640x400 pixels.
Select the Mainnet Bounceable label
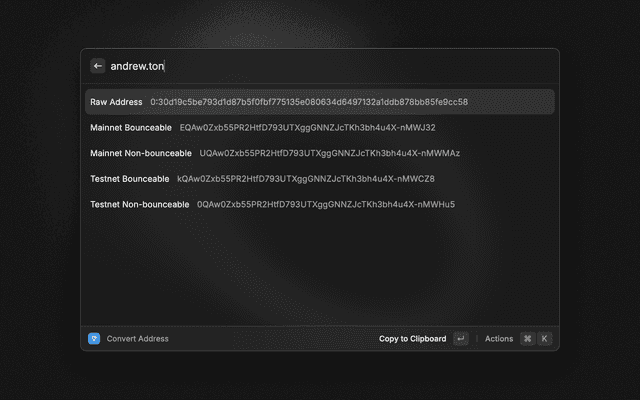(131, 128)
